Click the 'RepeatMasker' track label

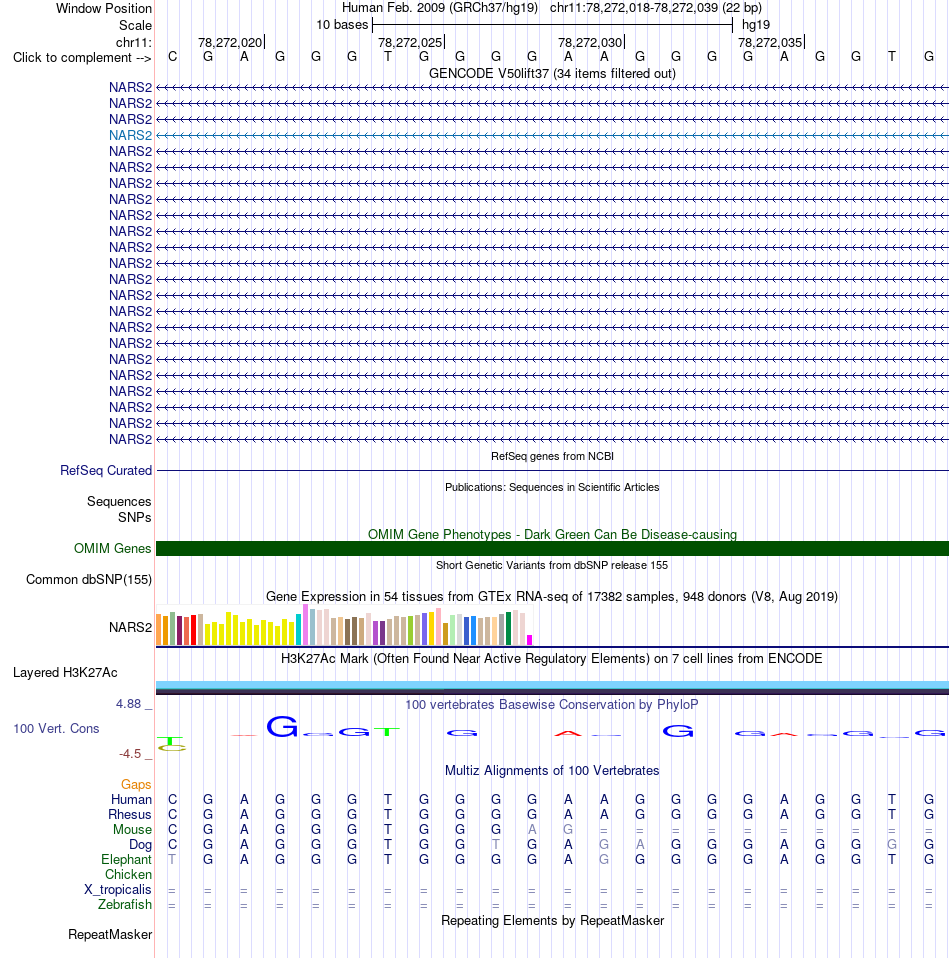pos(110,935)
